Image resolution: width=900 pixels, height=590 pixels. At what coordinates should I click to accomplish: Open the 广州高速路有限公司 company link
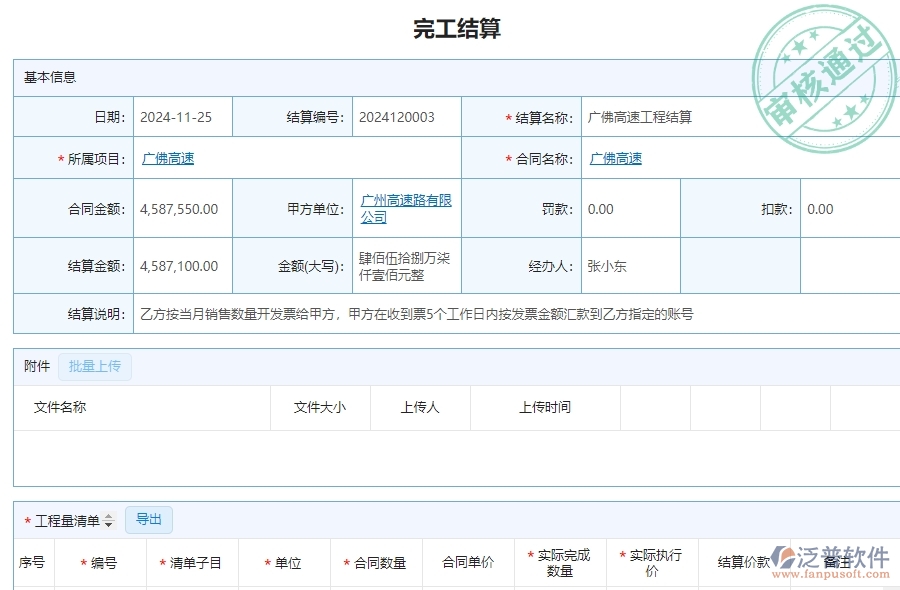pos(405,208)
